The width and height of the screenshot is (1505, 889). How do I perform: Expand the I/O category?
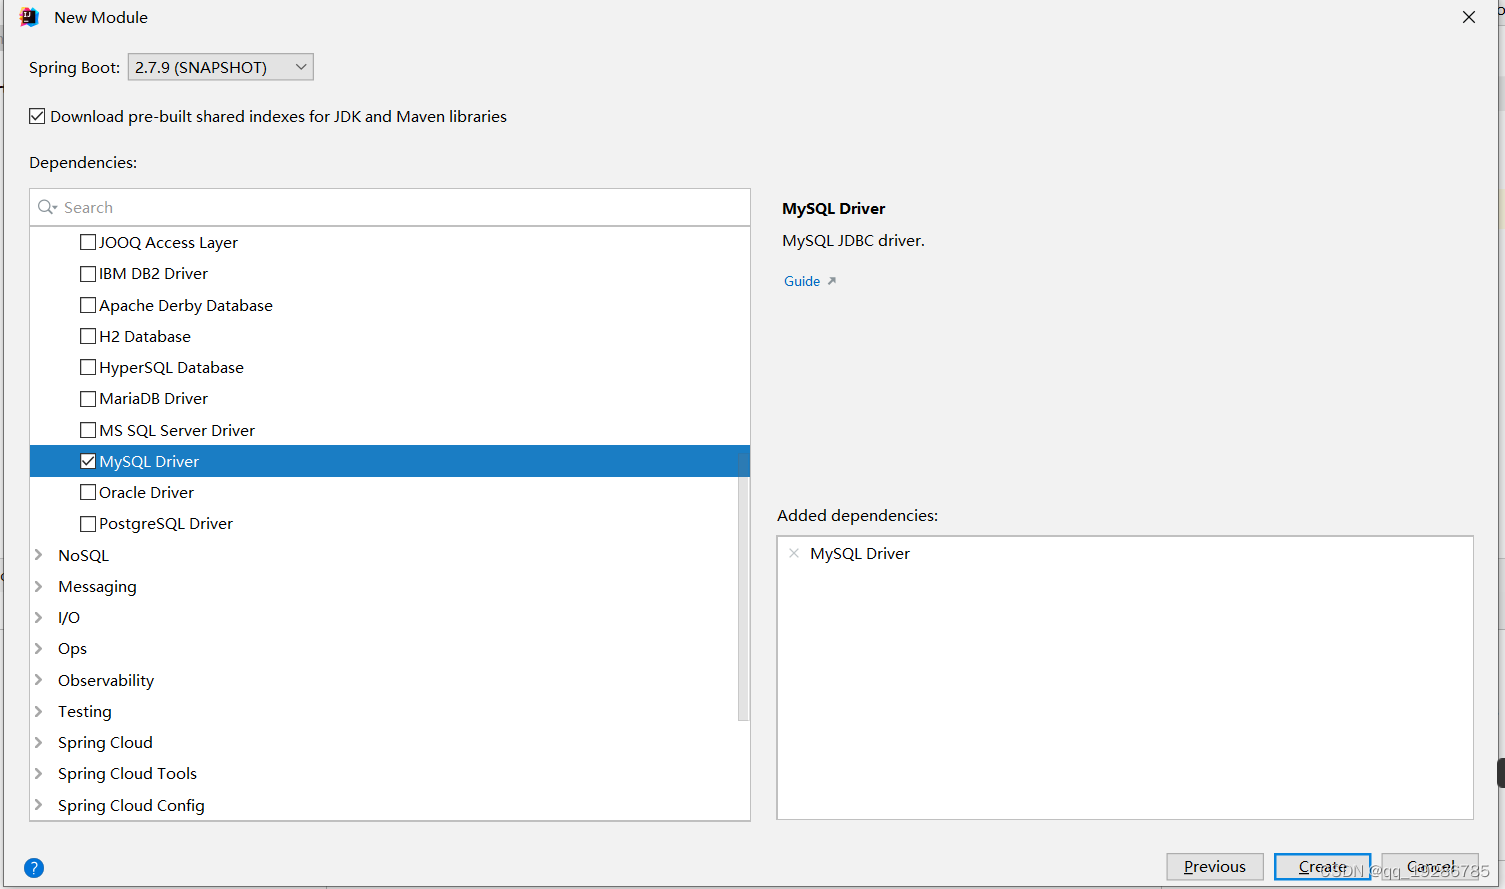[x=39, y=617]
